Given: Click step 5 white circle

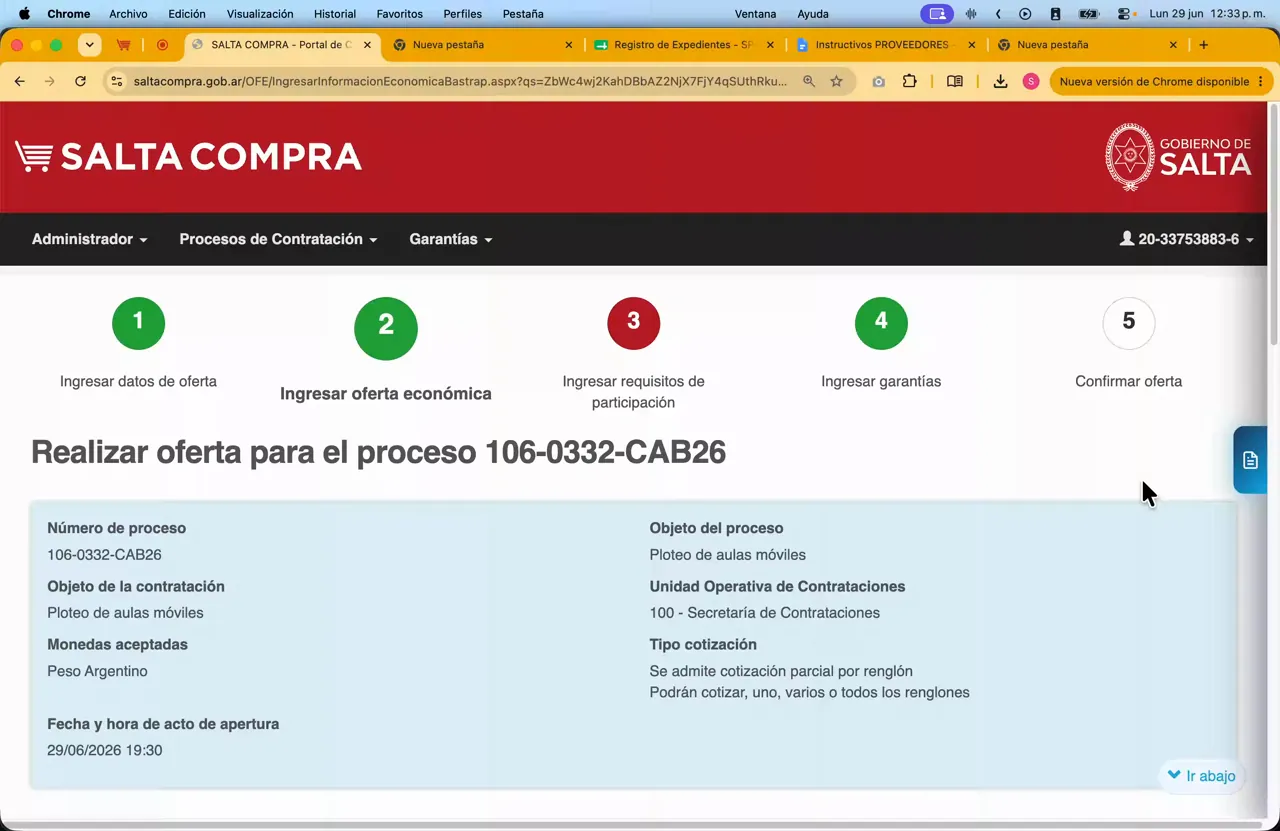Looking at the screenshot, I should click(x=1128, y=323).
